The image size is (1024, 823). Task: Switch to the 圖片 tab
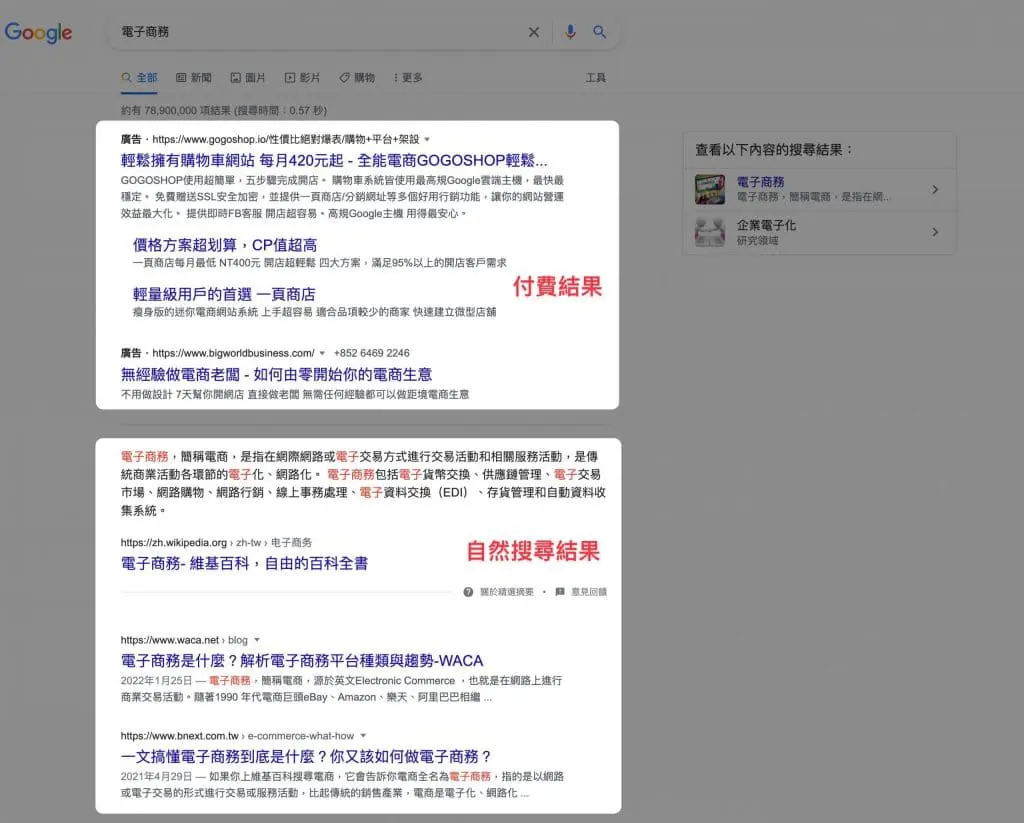coord(248,78)
